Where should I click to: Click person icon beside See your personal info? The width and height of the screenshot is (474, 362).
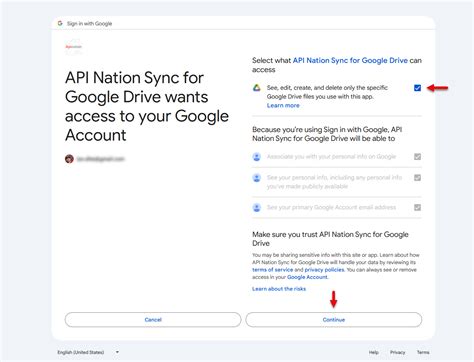point(257,178)
